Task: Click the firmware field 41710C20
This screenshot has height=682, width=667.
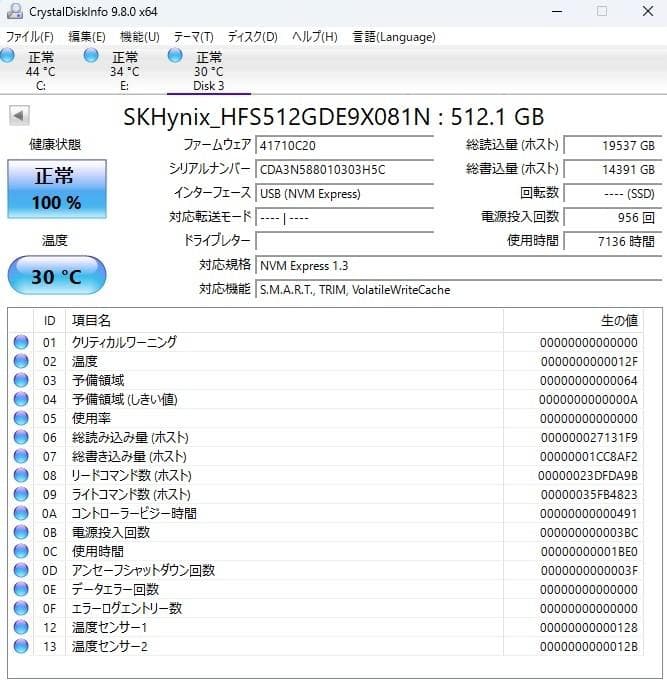Action: click(345, 145)
